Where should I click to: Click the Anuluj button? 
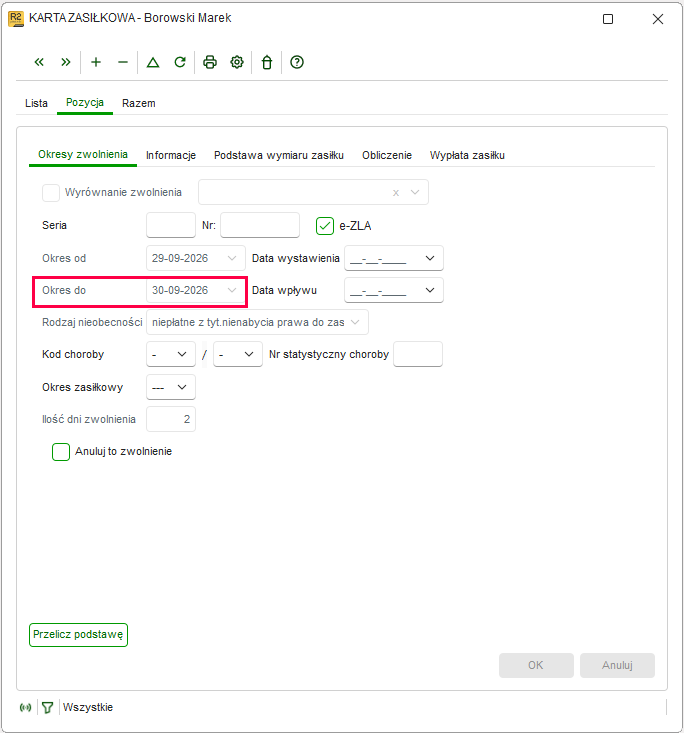coord(617,665)
